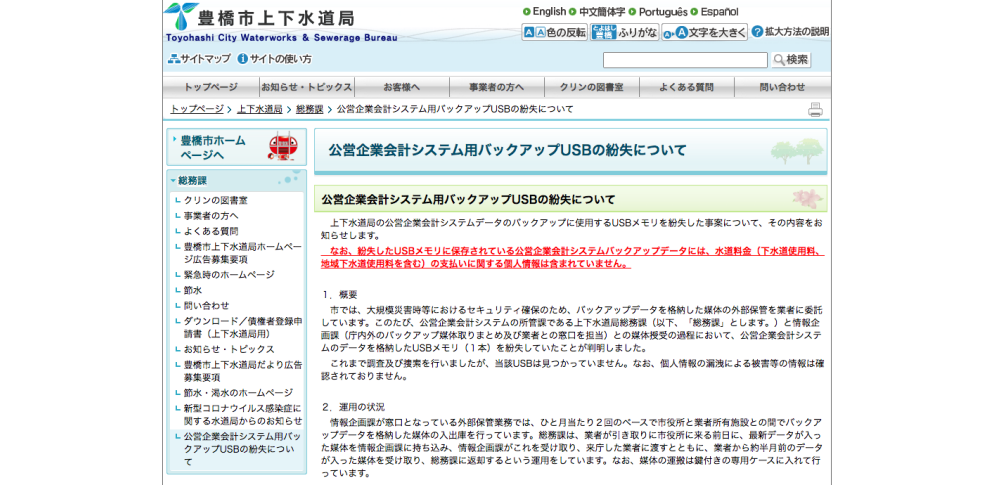Click the トップページ breadcrumb link

point(197,109)
